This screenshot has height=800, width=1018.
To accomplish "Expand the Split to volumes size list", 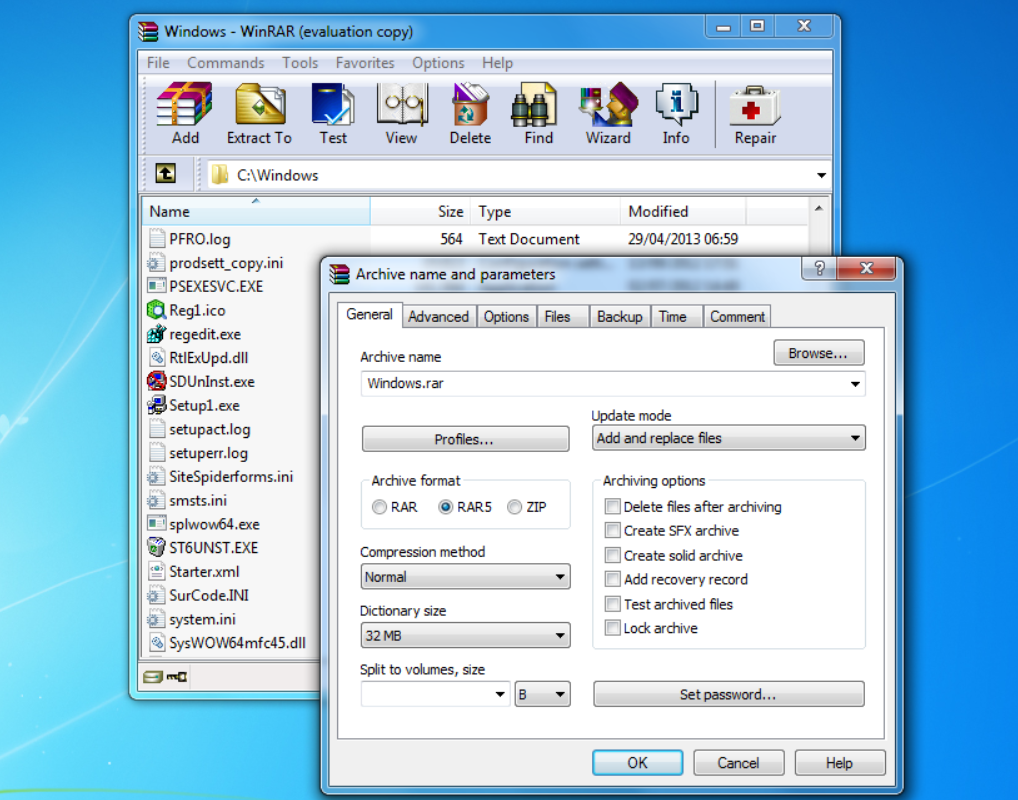I will click(499, 694).
